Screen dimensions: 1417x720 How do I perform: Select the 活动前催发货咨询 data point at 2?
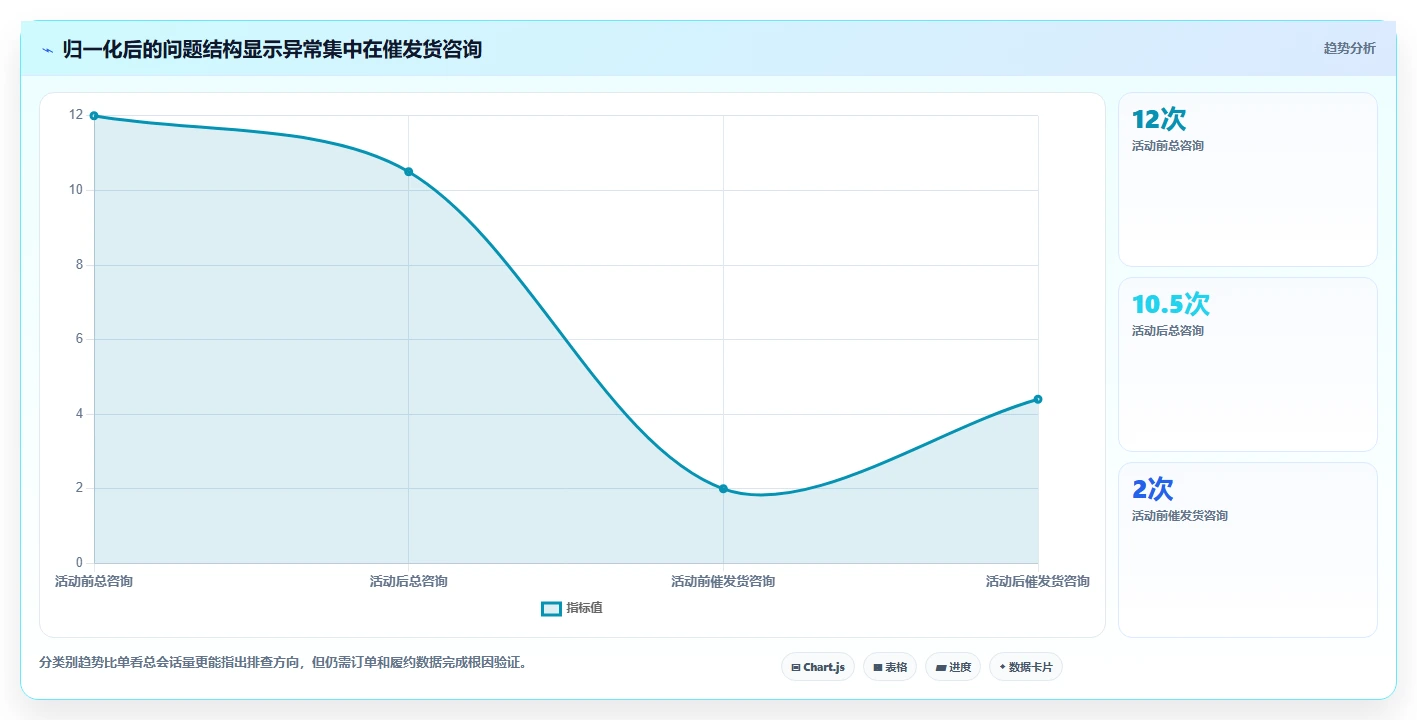click(x=723, y=489)
